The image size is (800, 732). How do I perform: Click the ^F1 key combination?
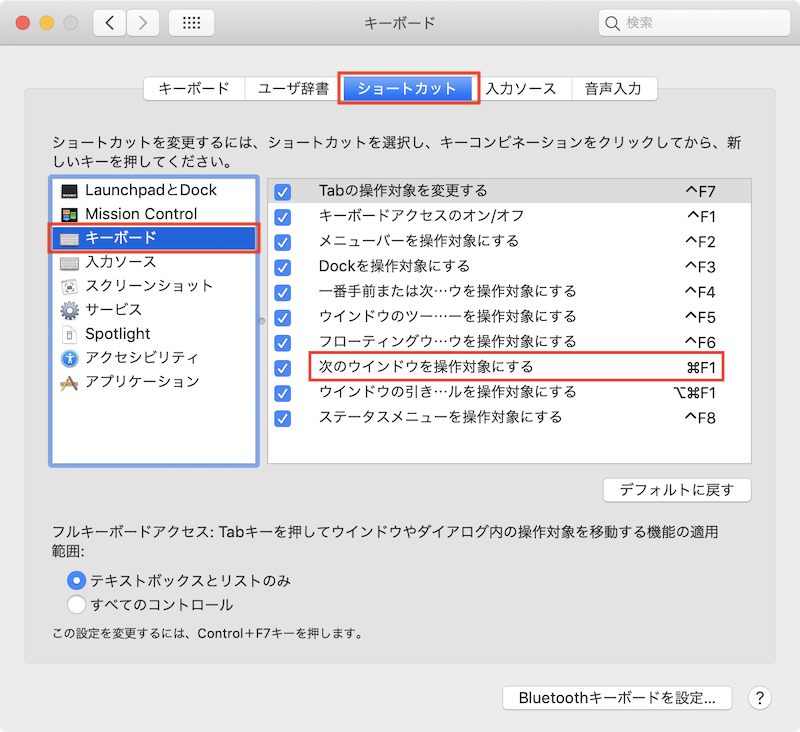pyautogui.click(x=701, y=217)
